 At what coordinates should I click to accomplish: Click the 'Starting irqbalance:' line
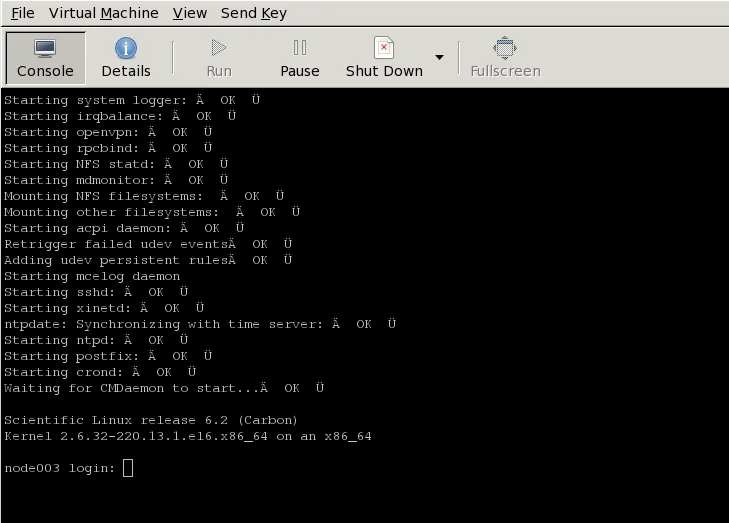120,116
